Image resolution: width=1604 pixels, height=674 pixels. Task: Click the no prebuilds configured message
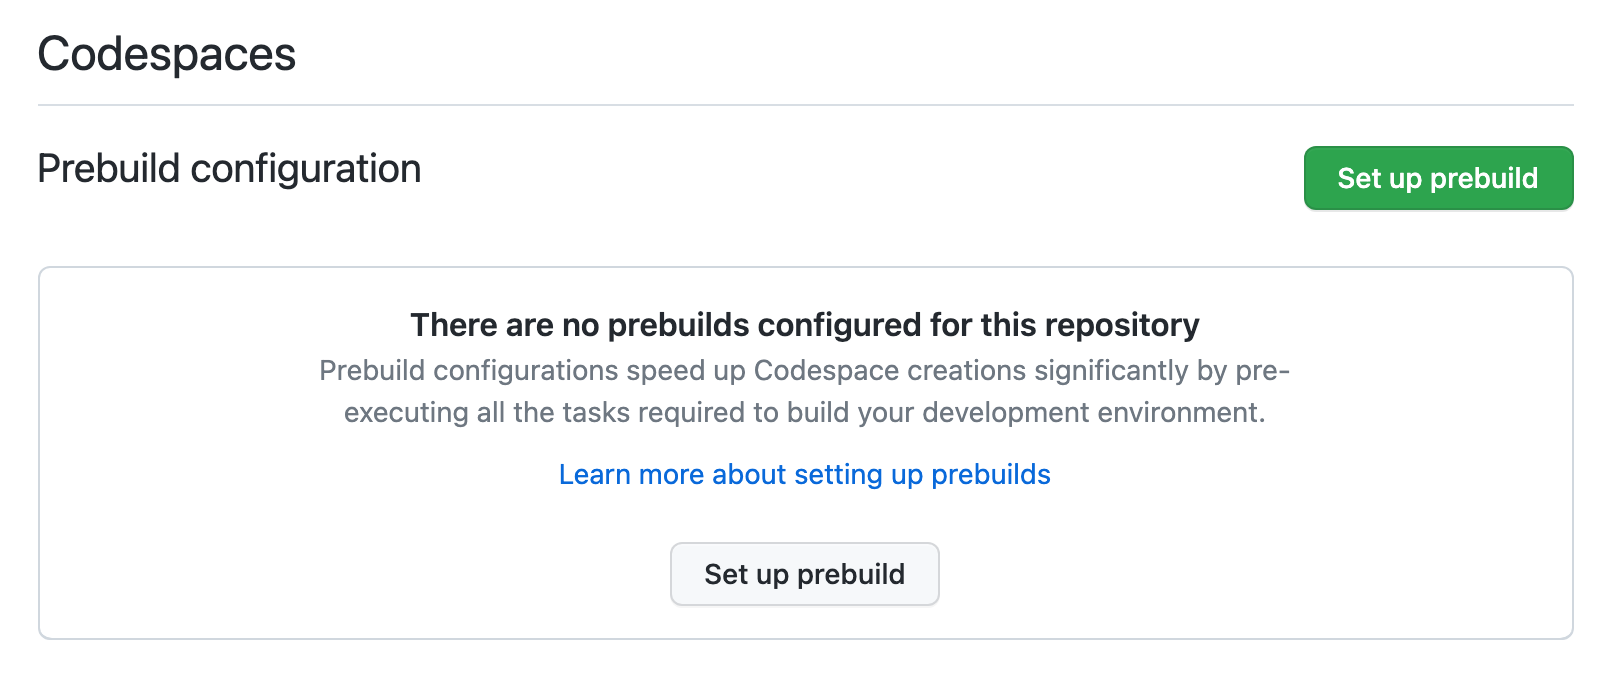pos(804,324)
